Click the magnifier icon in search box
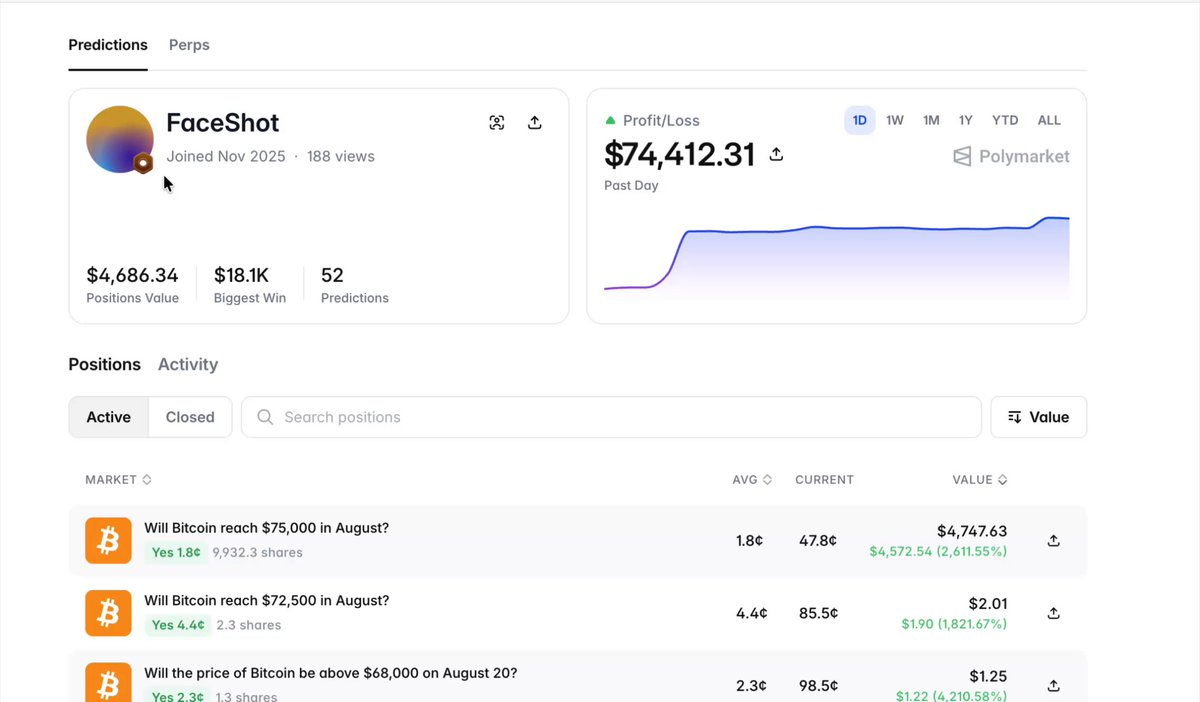The height and width of the screenshot is (702, 1200). 265,417
